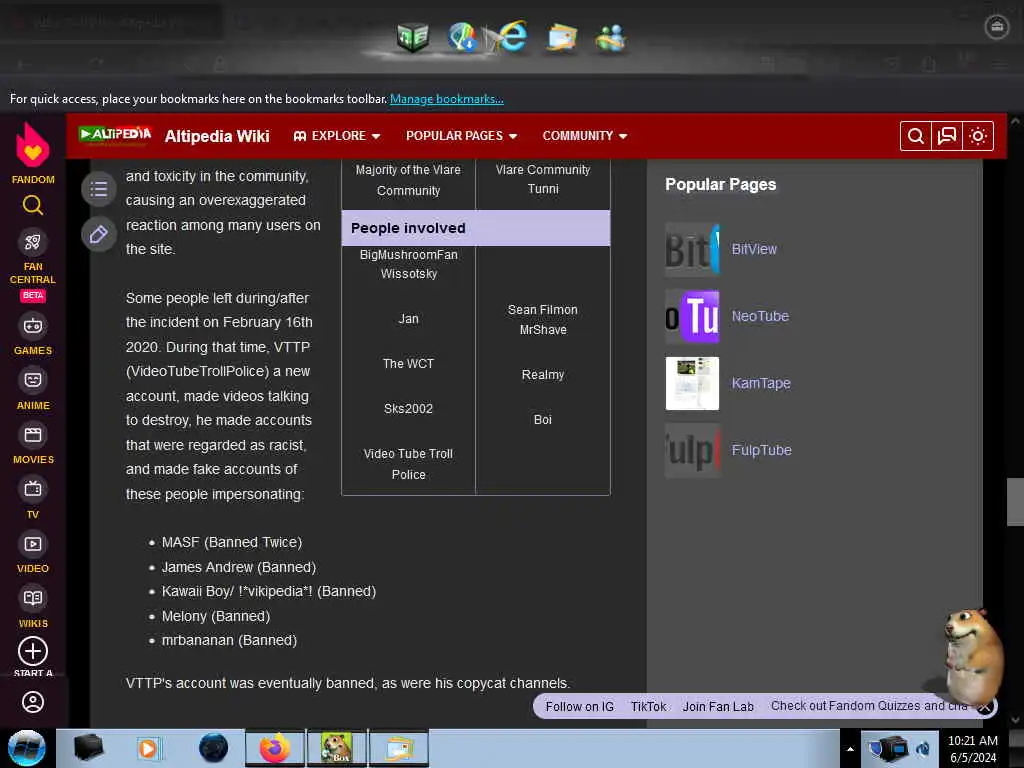Viewport: 1024px width, 768px height.
Task: Click Altipedia Wiki title link
Action: point(217,136)
